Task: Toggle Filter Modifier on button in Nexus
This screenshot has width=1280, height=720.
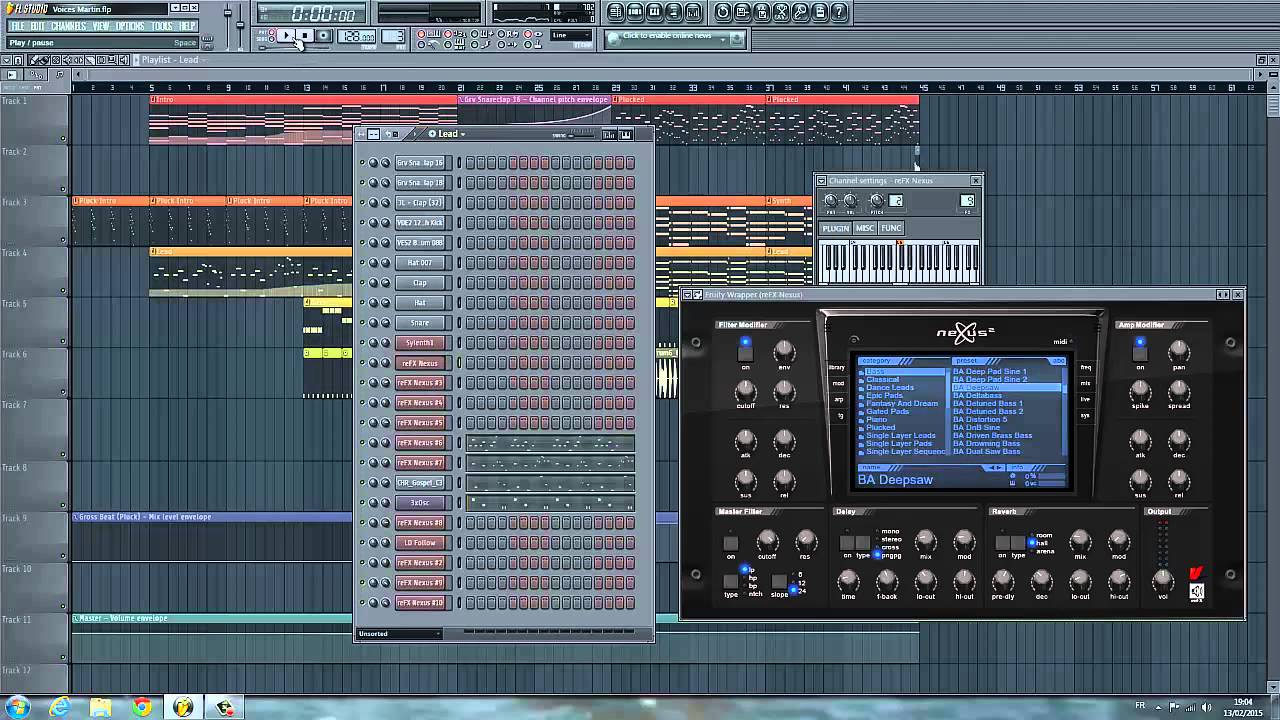Action: pyautogui.click(x=746, y=354)
